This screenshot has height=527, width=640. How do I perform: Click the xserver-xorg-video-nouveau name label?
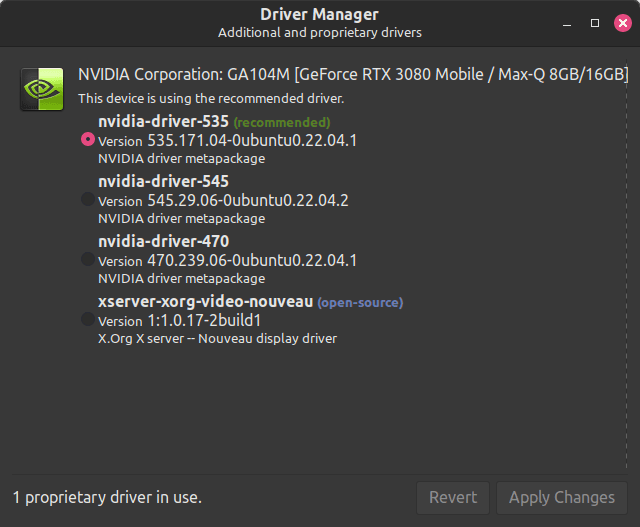pos(205,301)
